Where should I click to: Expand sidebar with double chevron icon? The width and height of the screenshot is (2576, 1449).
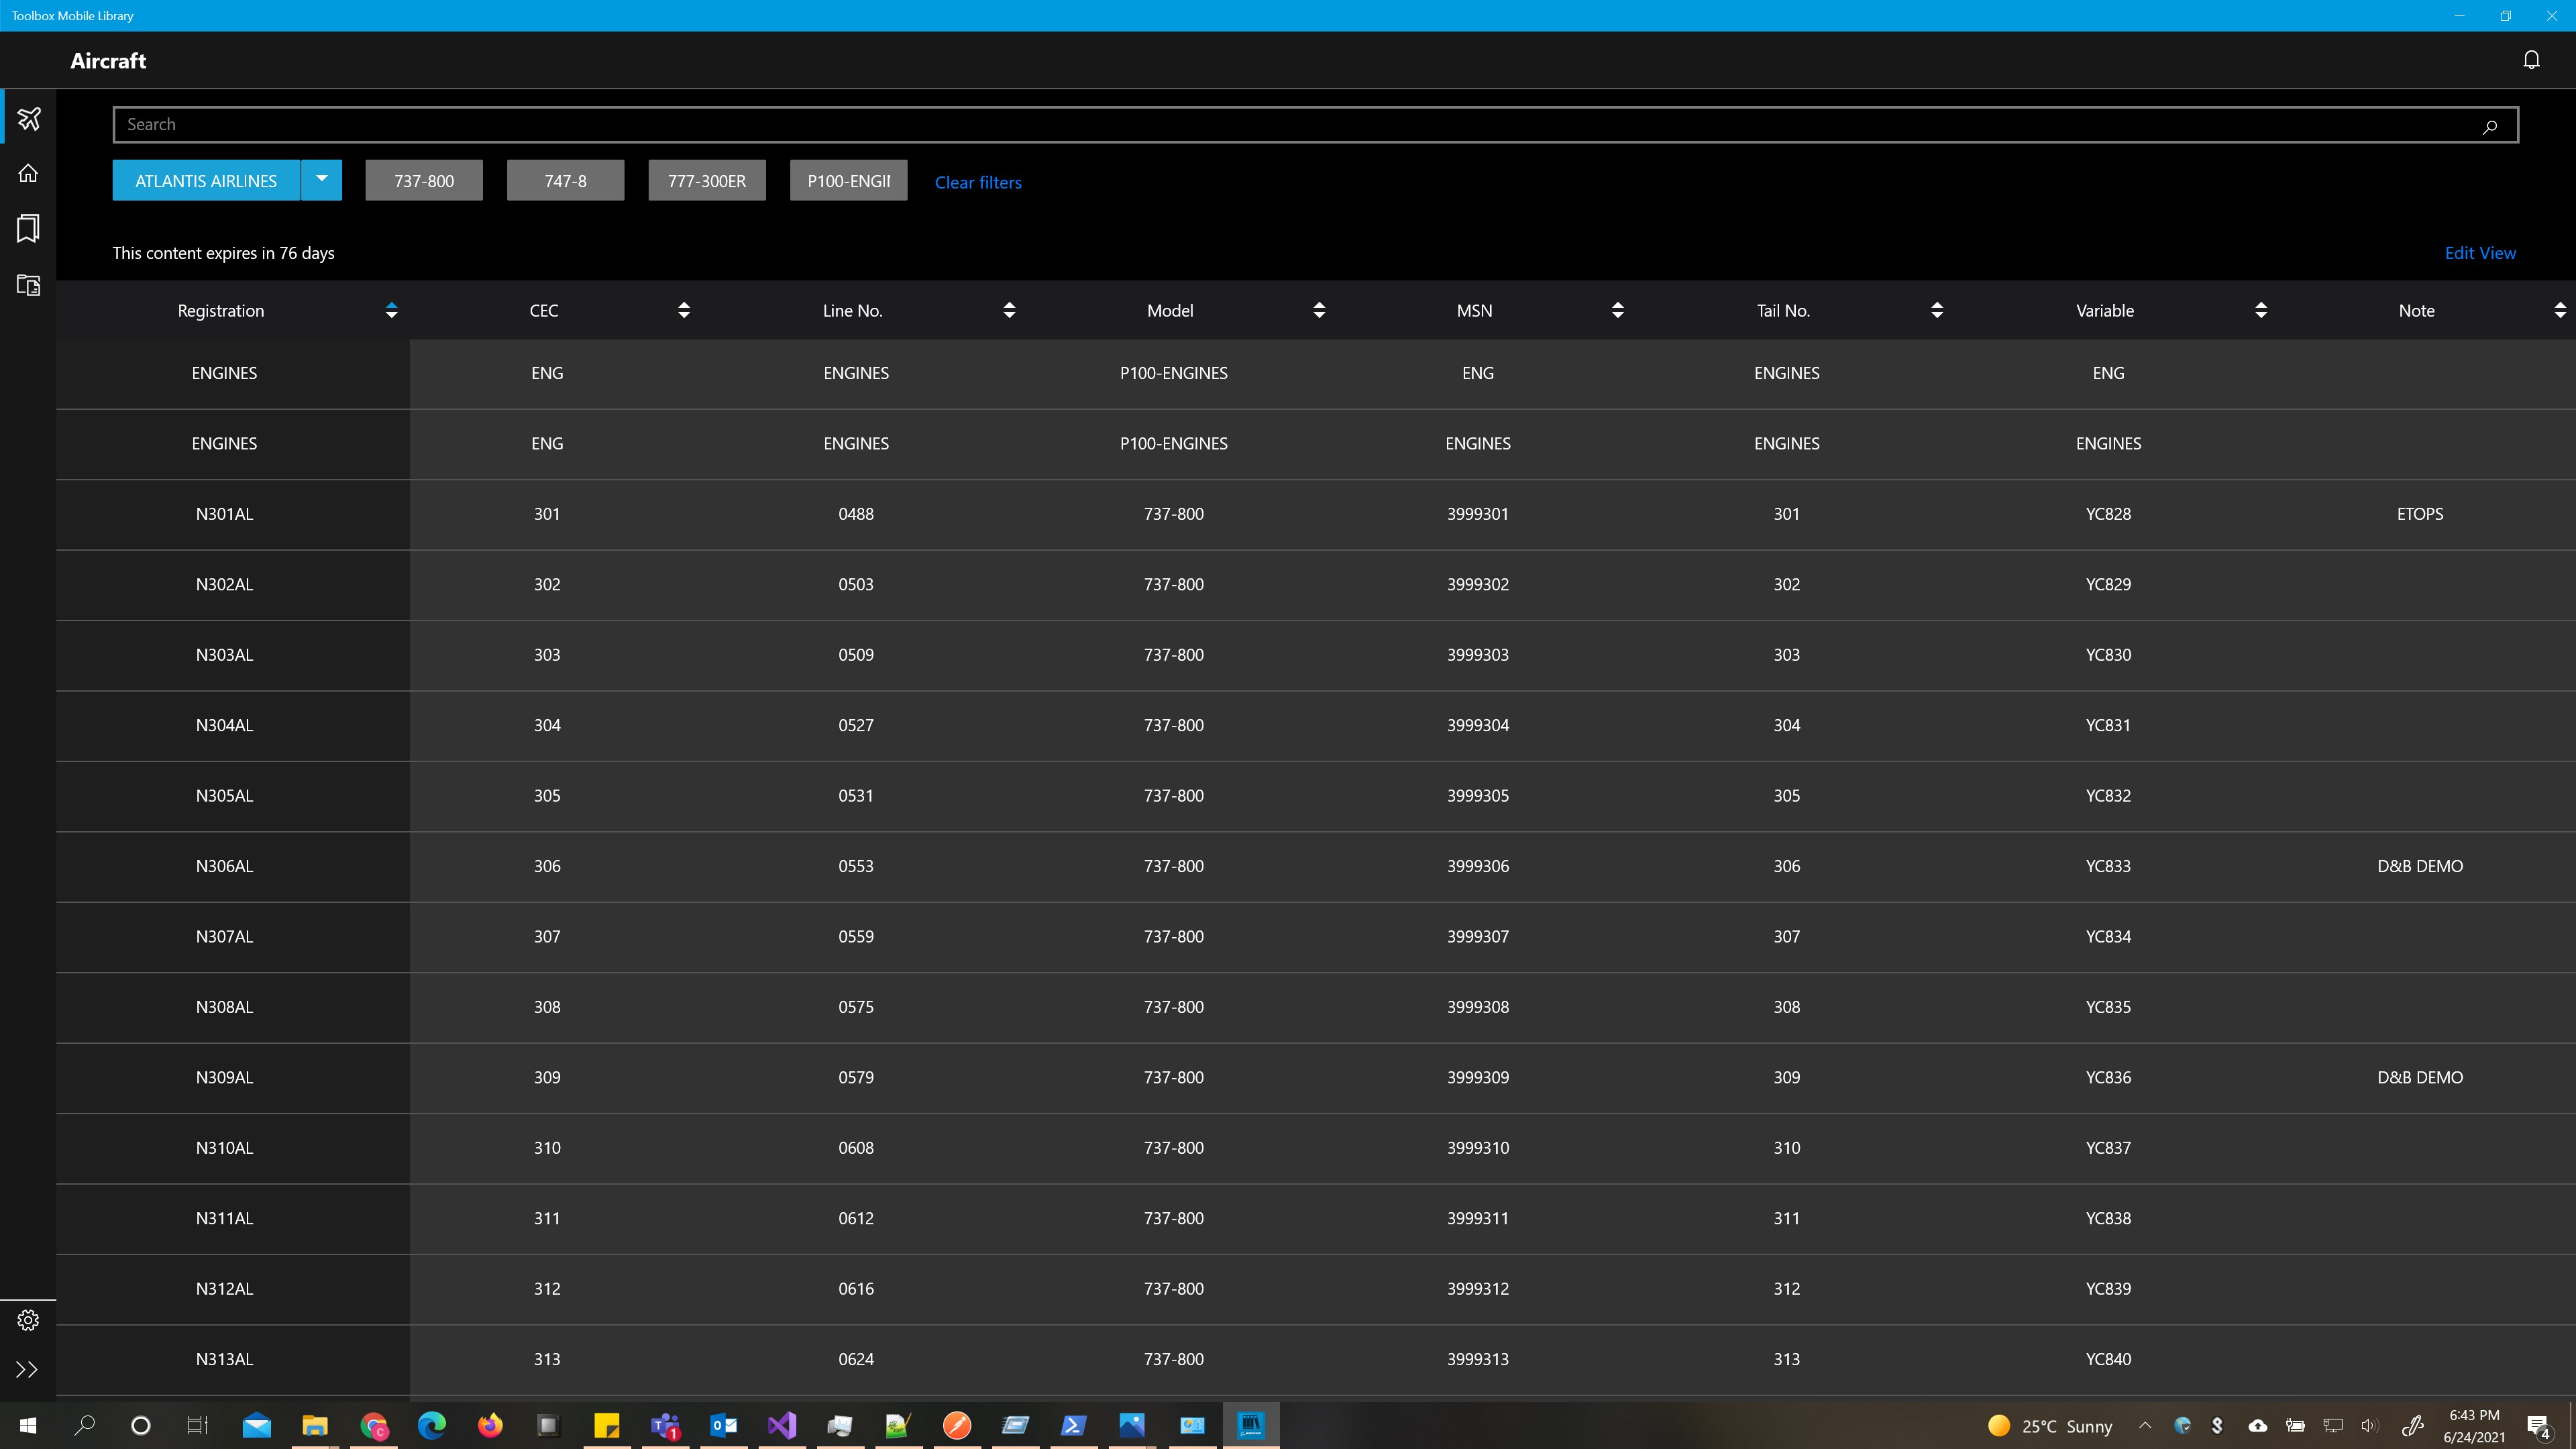(28, 1369)
